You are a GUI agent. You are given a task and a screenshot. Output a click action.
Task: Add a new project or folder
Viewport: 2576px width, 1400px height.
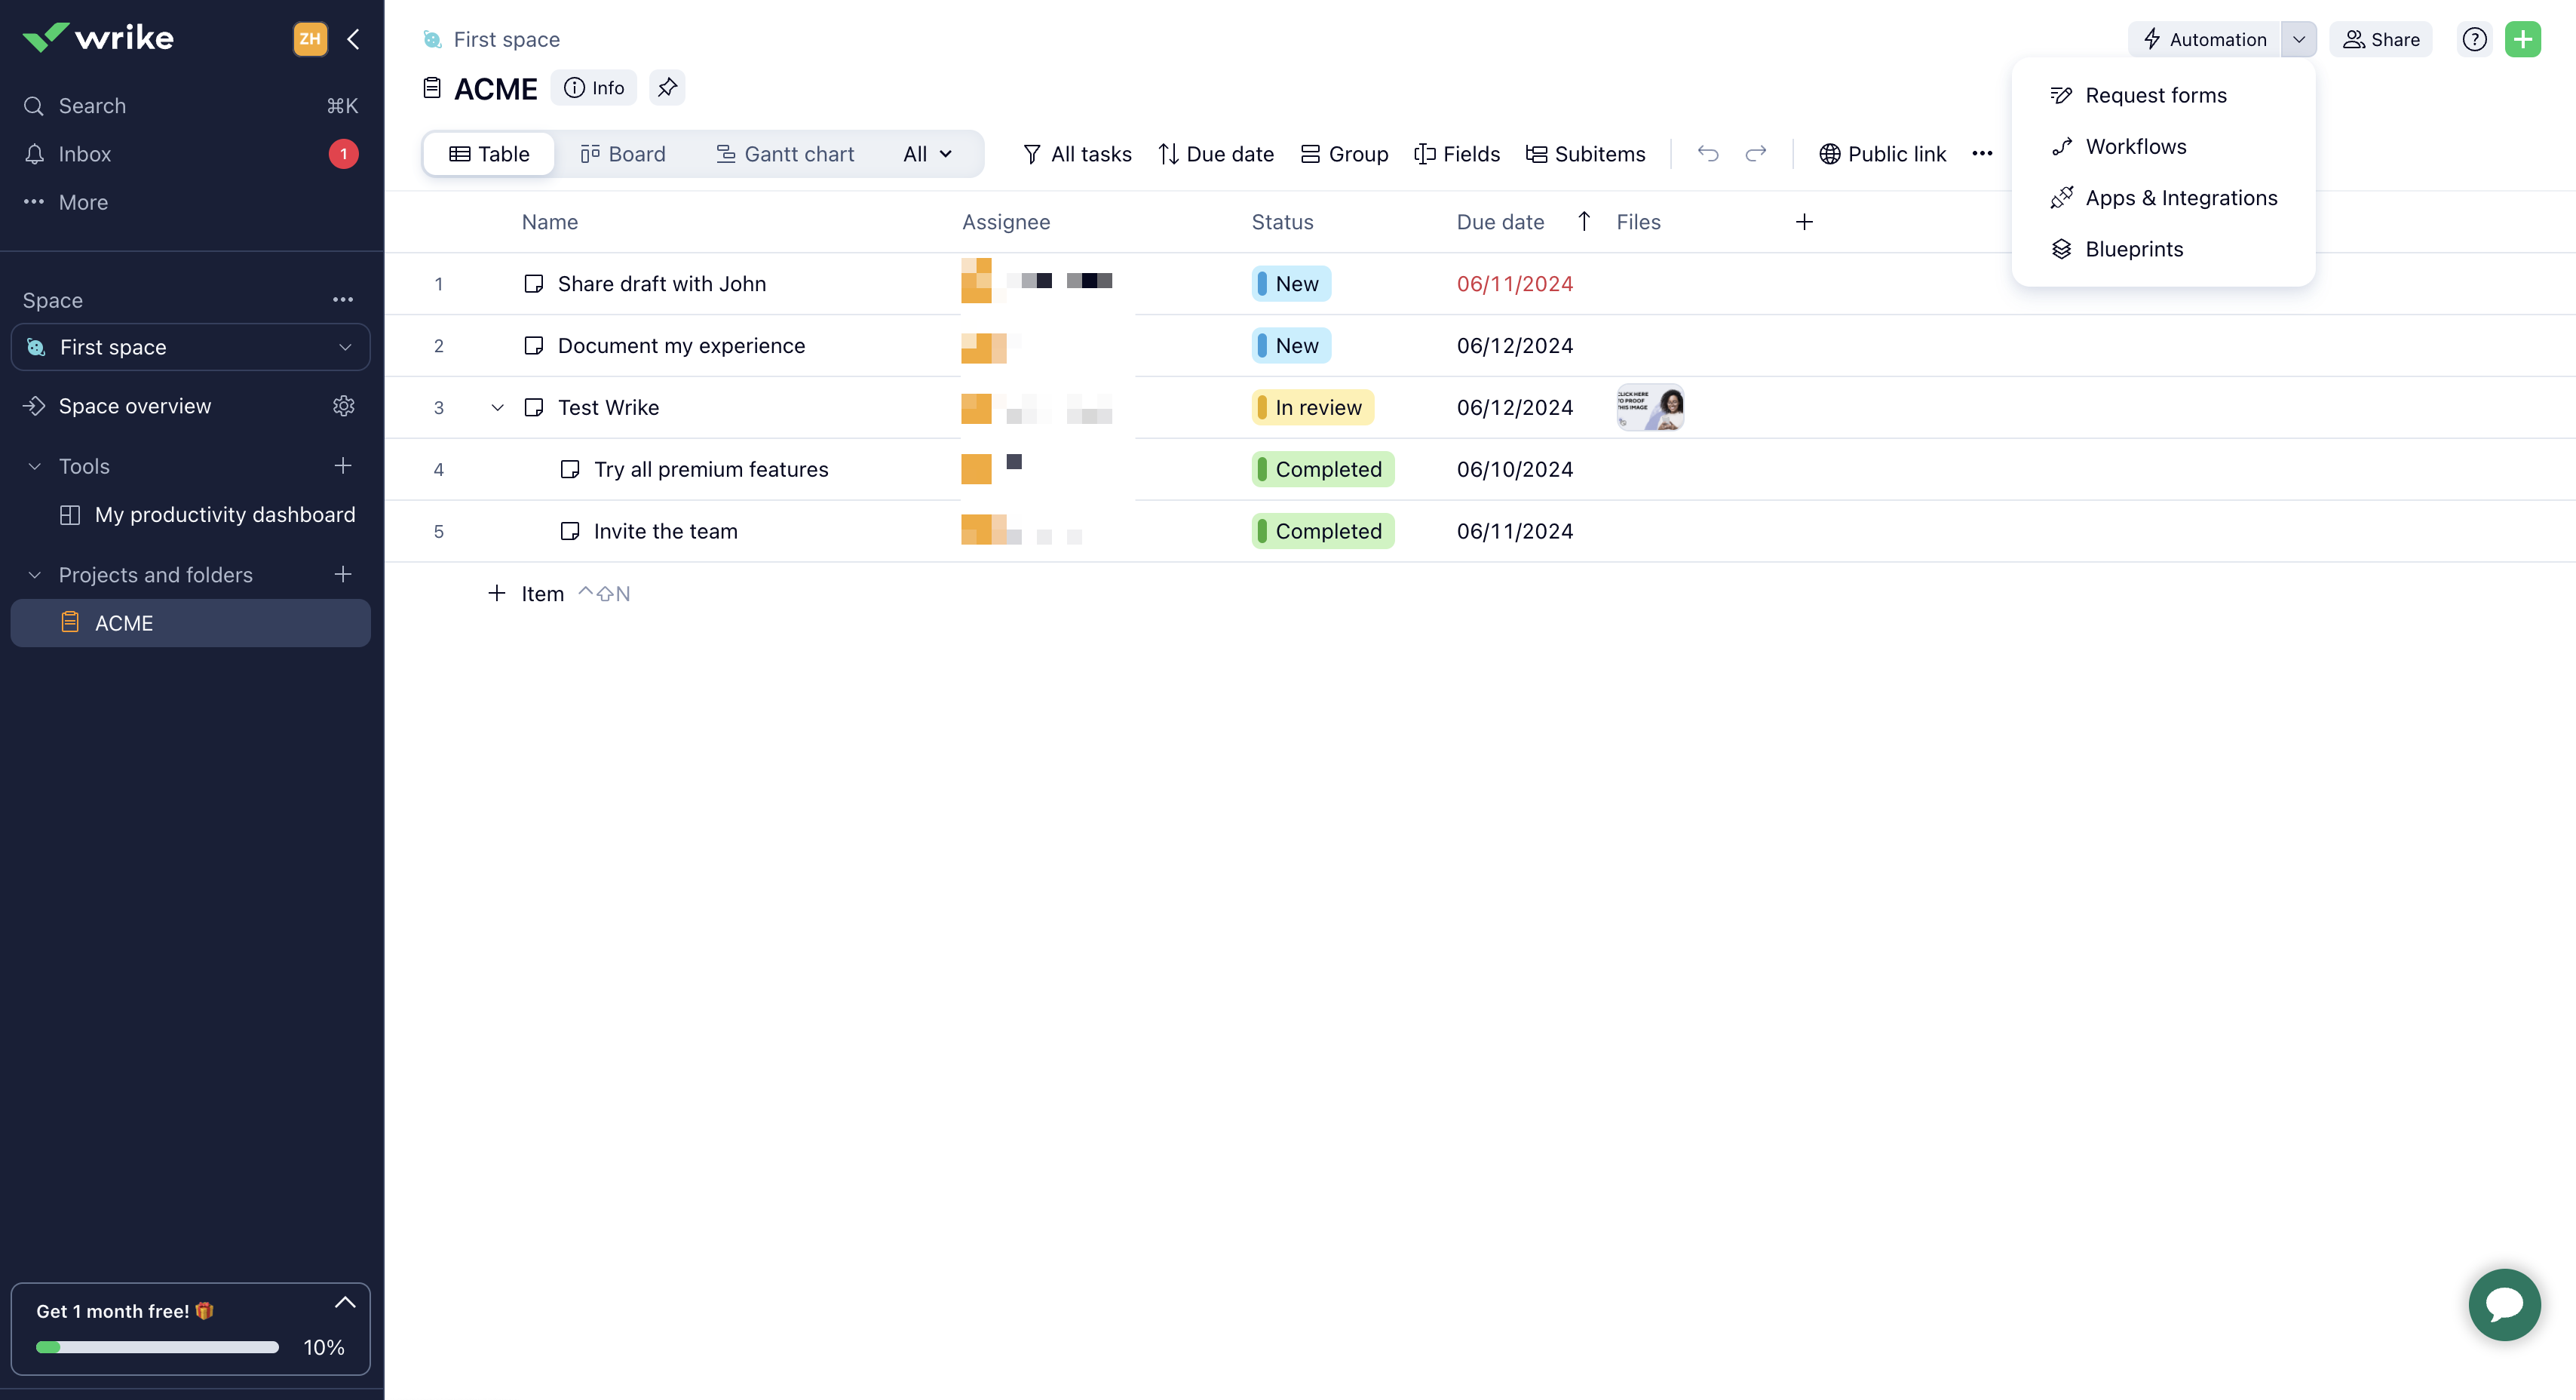(343, 574)
